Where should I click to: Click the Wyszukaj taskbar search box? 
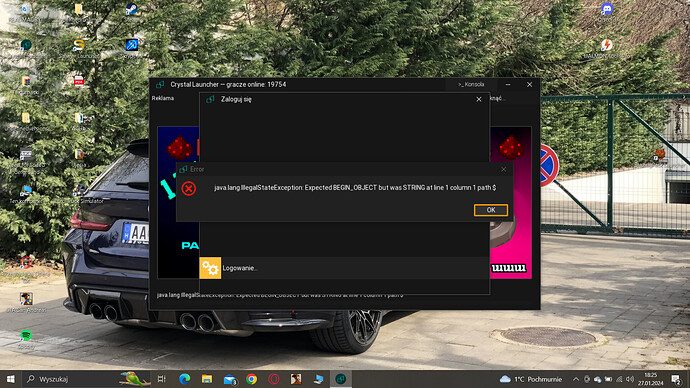pos(87,379)
